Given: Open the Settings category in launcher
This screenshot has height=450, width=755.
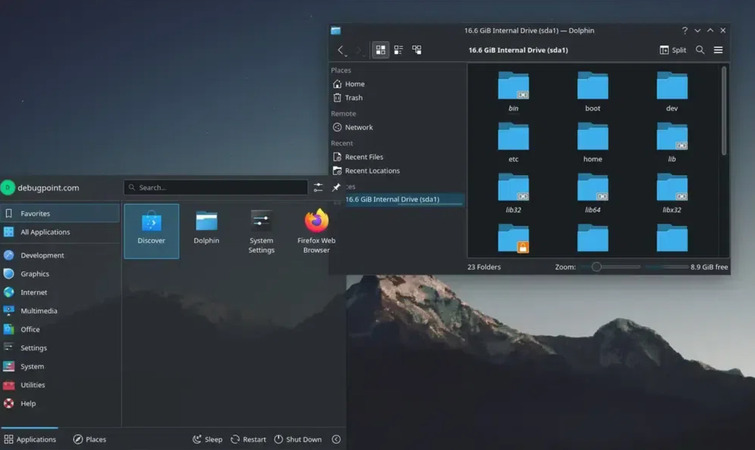Looking at the screenshot, I should click(60, 348).
